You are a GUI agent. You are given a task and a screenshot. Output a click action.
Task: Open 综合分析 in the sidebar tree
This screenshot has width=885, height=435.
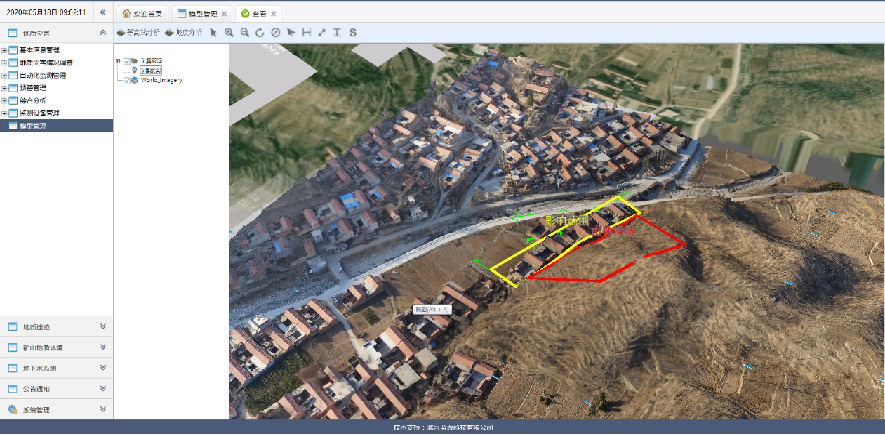click(x=33, y=100)
